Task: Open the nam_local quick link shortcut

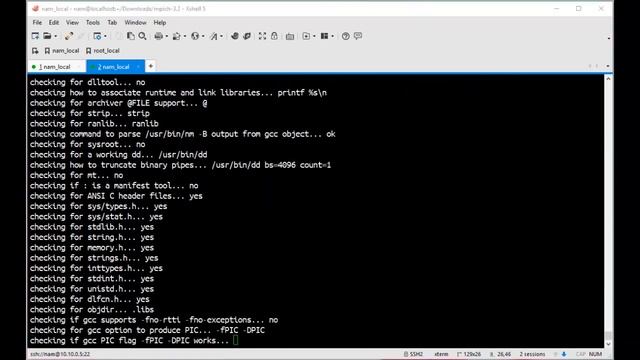Action: [x=62, y=51]
